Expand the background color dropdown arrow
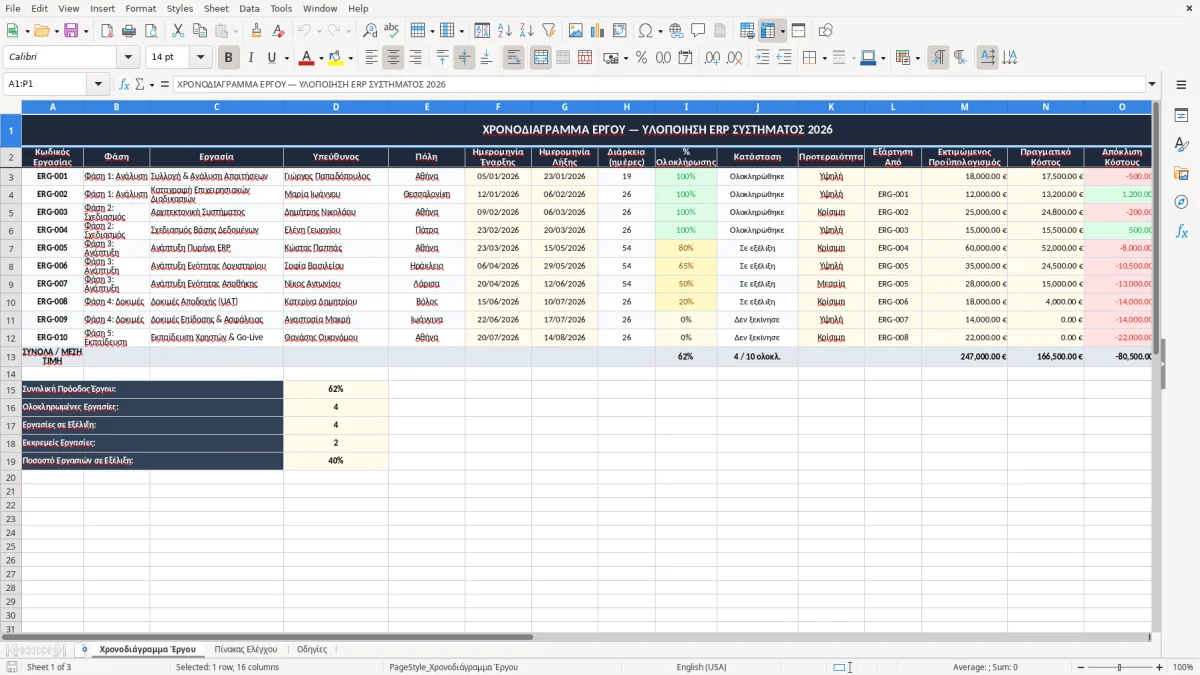Screen dimensions: 1200x675 tap(351, 58)
